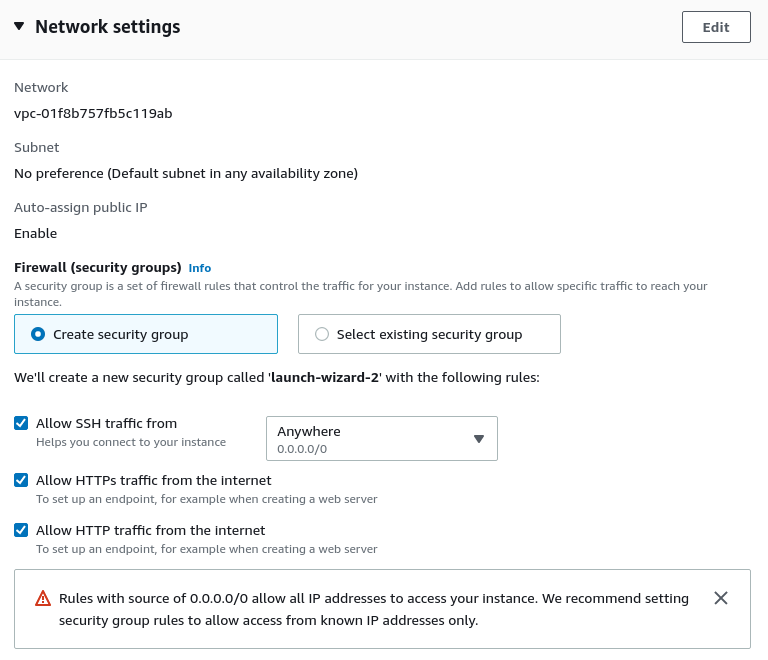Open the Firewall Info link
Image resolution: width=768 pixels, height=660 pixels.
(200, 268)
